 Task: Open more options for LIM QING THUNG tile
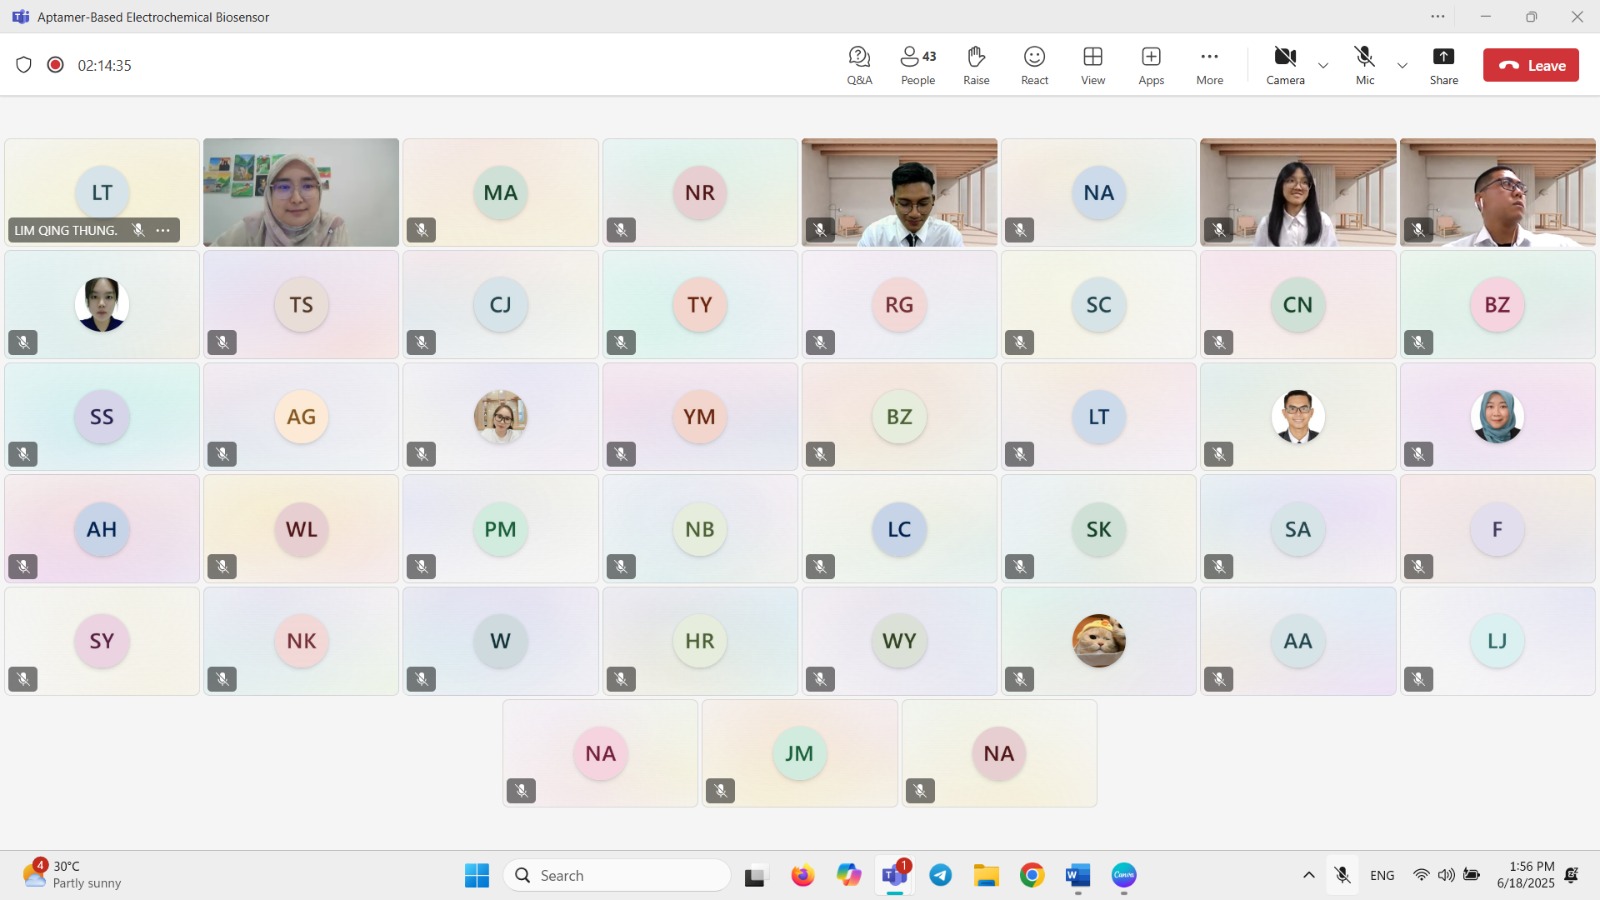point(163,230)
